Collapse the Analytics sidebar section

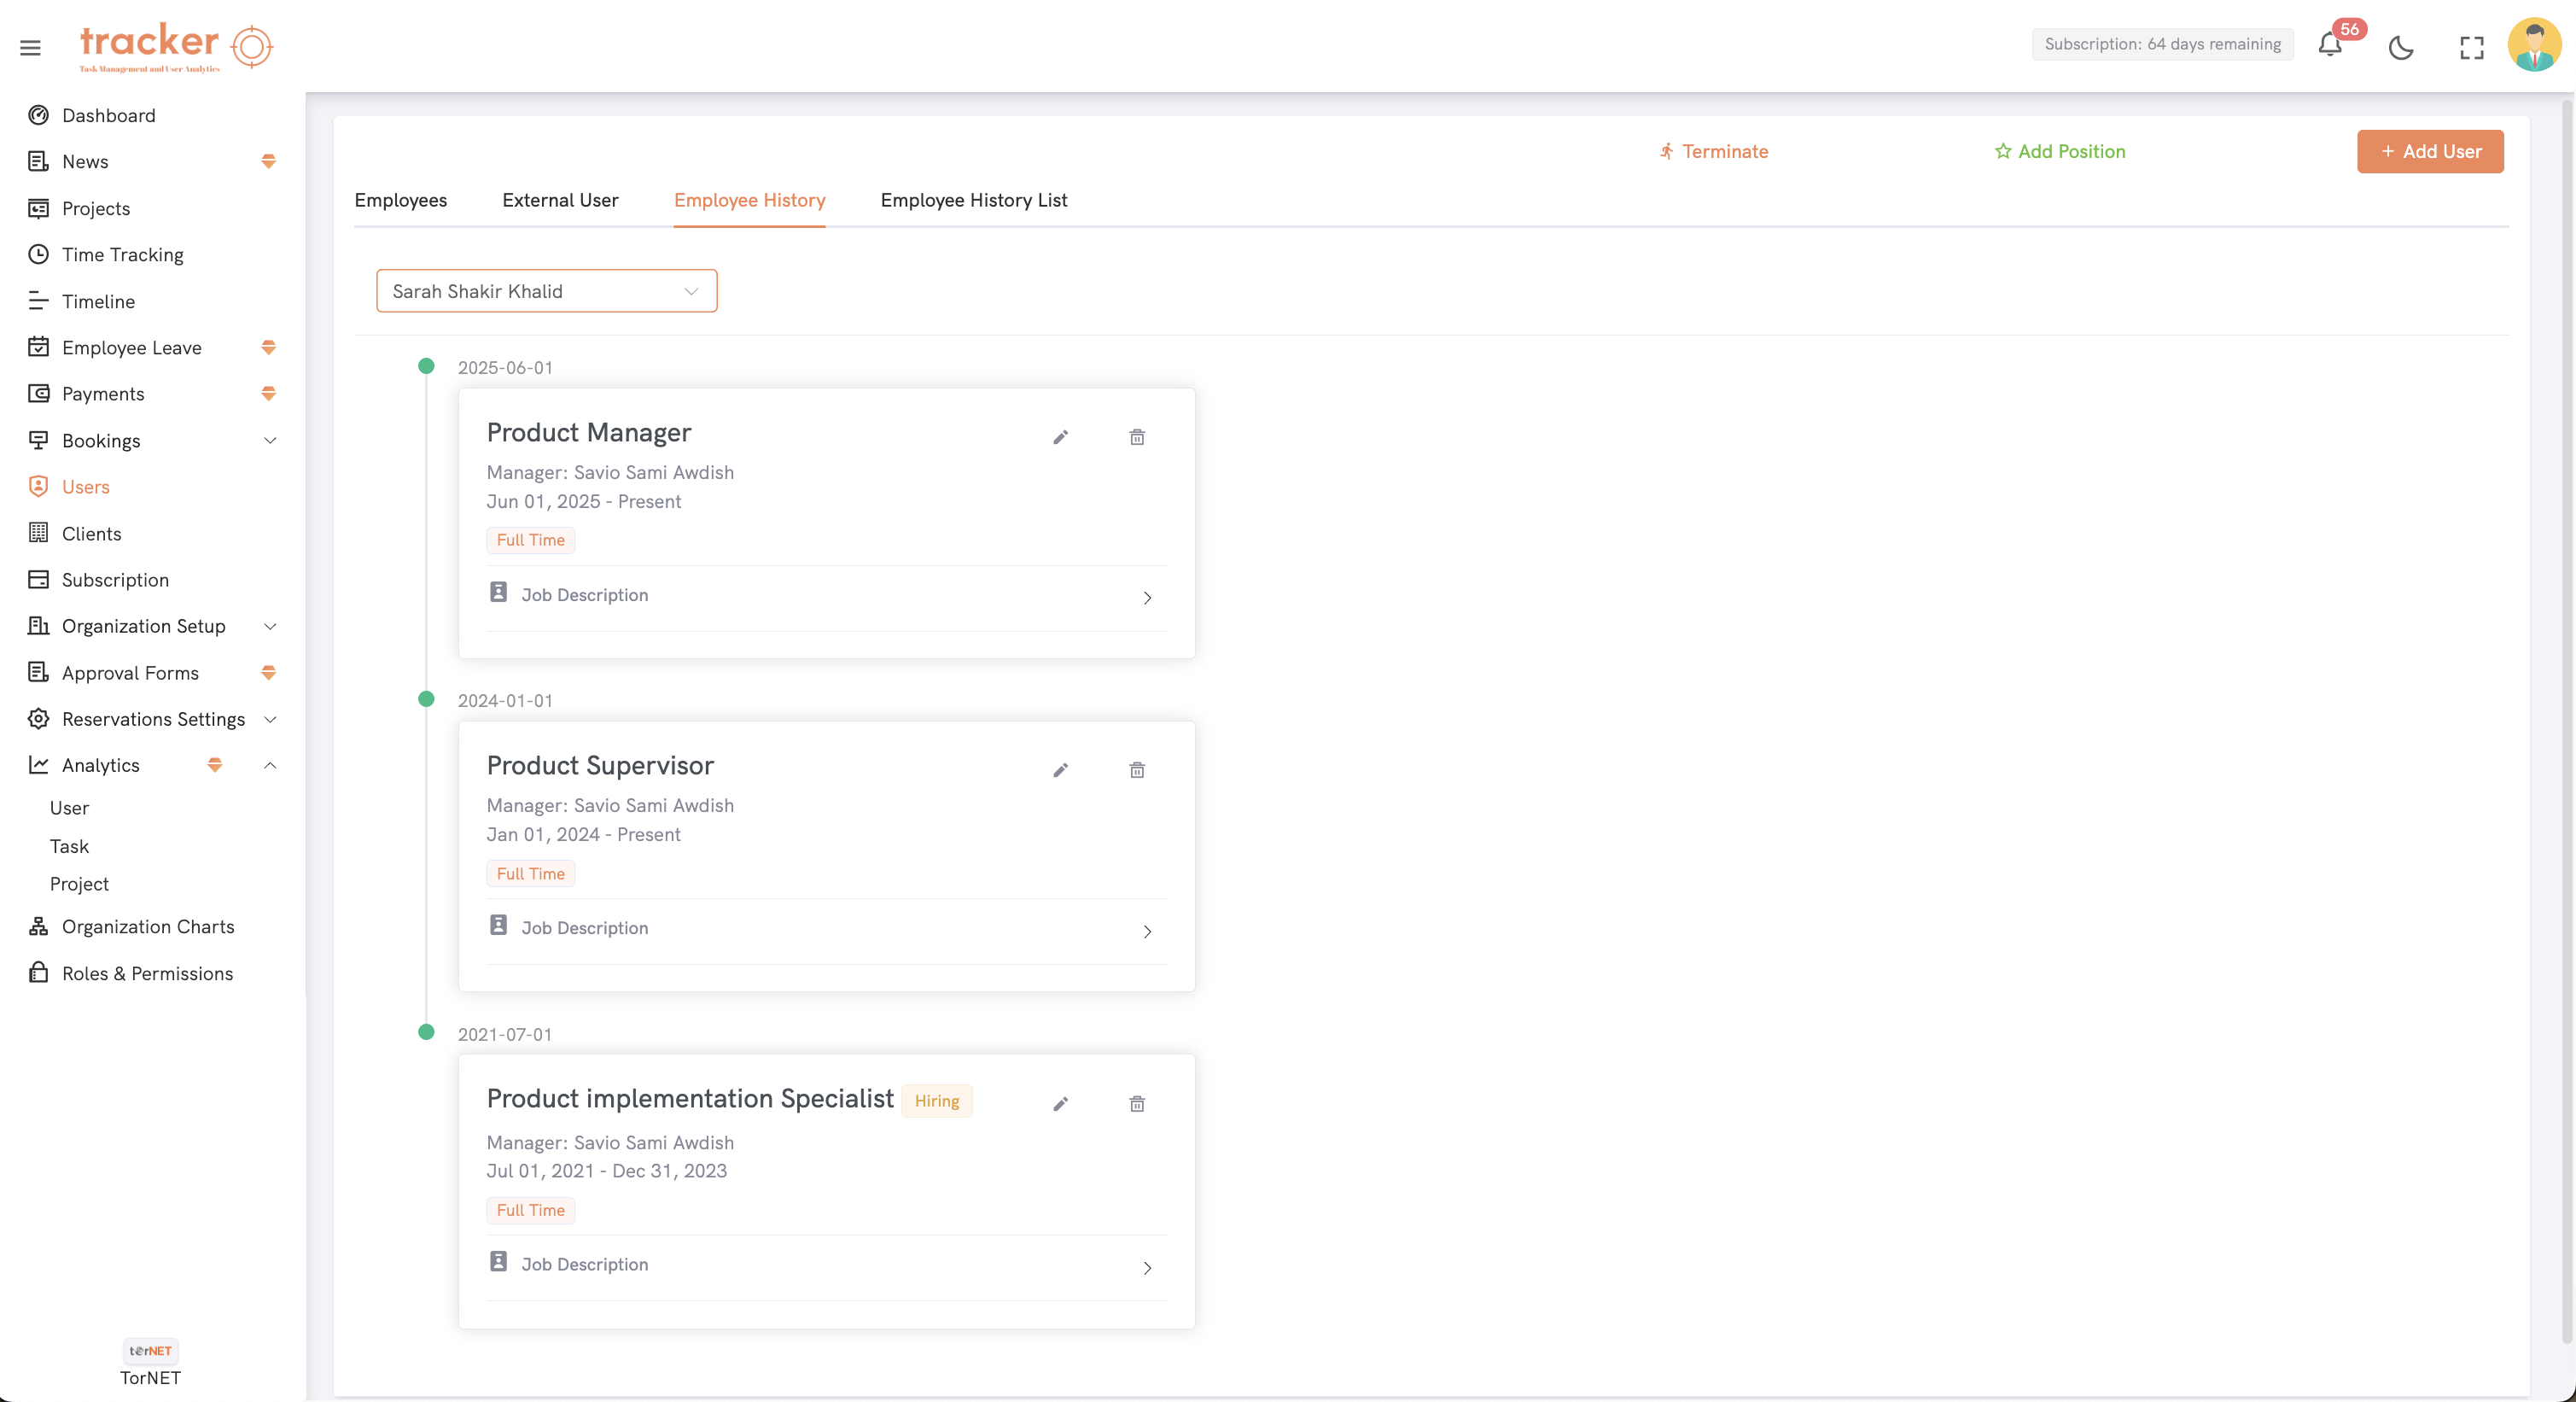(x=269, y=765)
